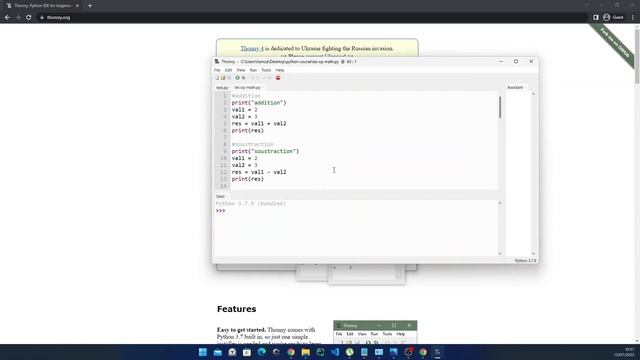640x360 pixels.
Task: Go back in the Chrome browser
Action: pos(7,18)
